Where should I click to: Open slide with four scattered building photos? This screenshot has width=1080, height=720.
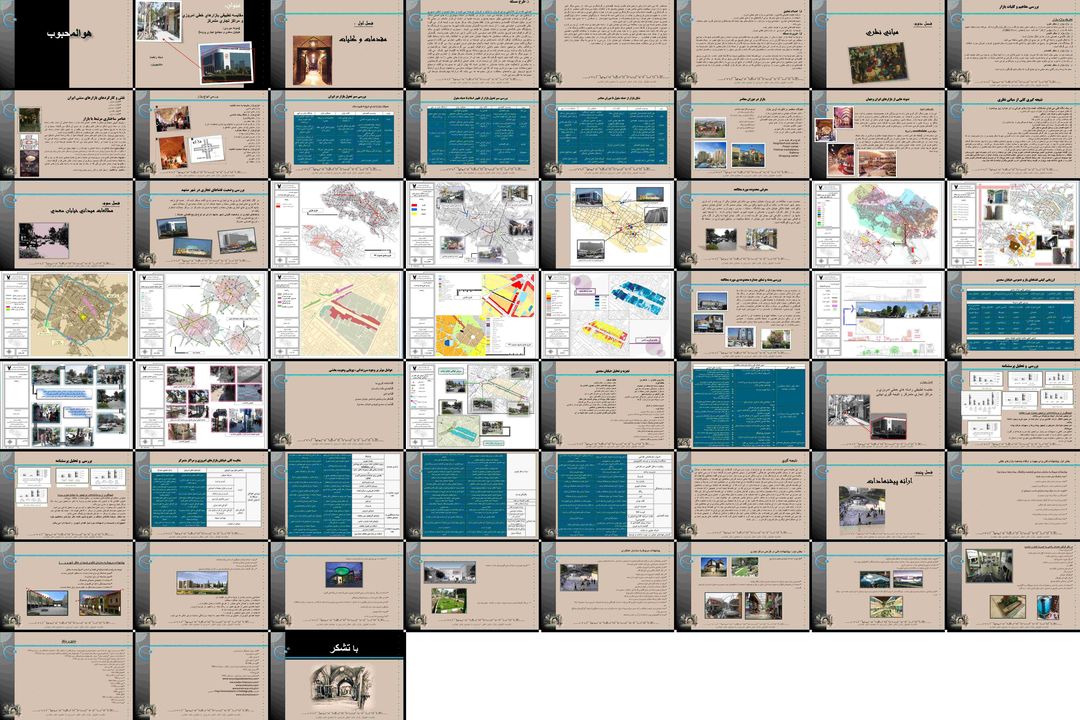(743, 315)
